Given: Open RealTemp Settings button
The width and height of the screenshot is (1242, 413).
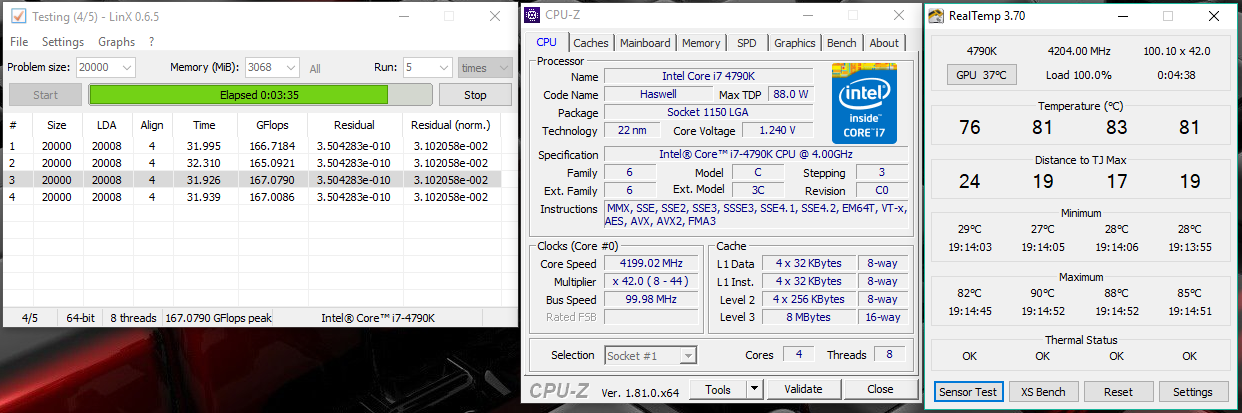Looking at the screenshot, I should coord(1193,392).
